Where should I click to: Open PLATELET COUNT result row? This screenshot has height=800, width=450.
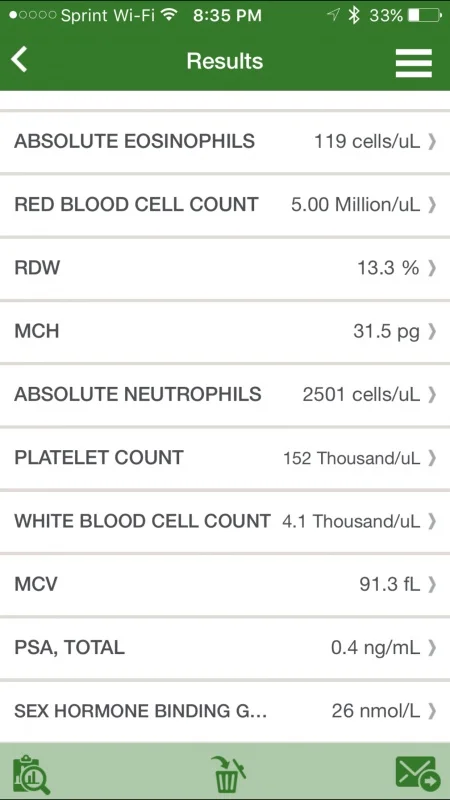[225, 458]
